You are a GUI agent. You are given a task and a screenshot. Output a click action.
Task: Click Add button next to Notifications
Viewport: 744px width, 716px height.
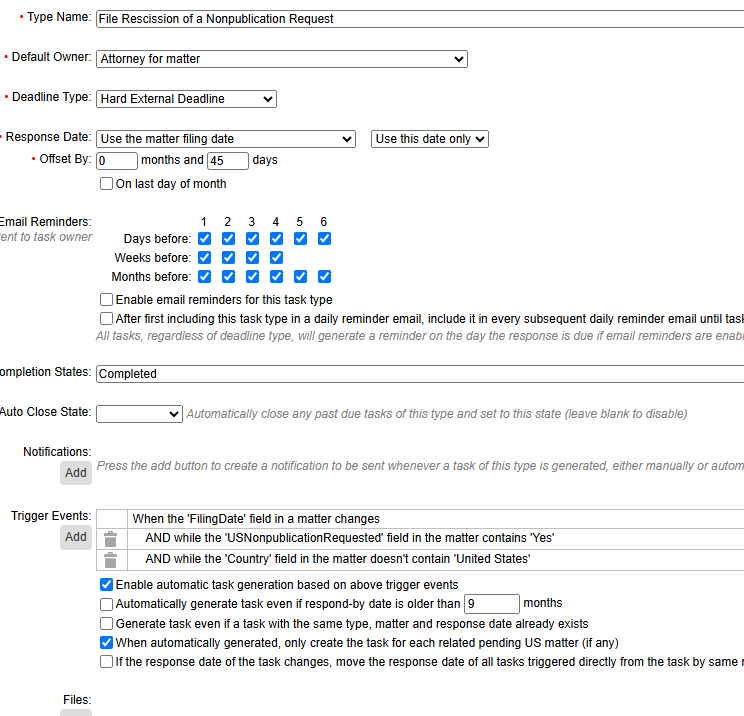(76, 472)
